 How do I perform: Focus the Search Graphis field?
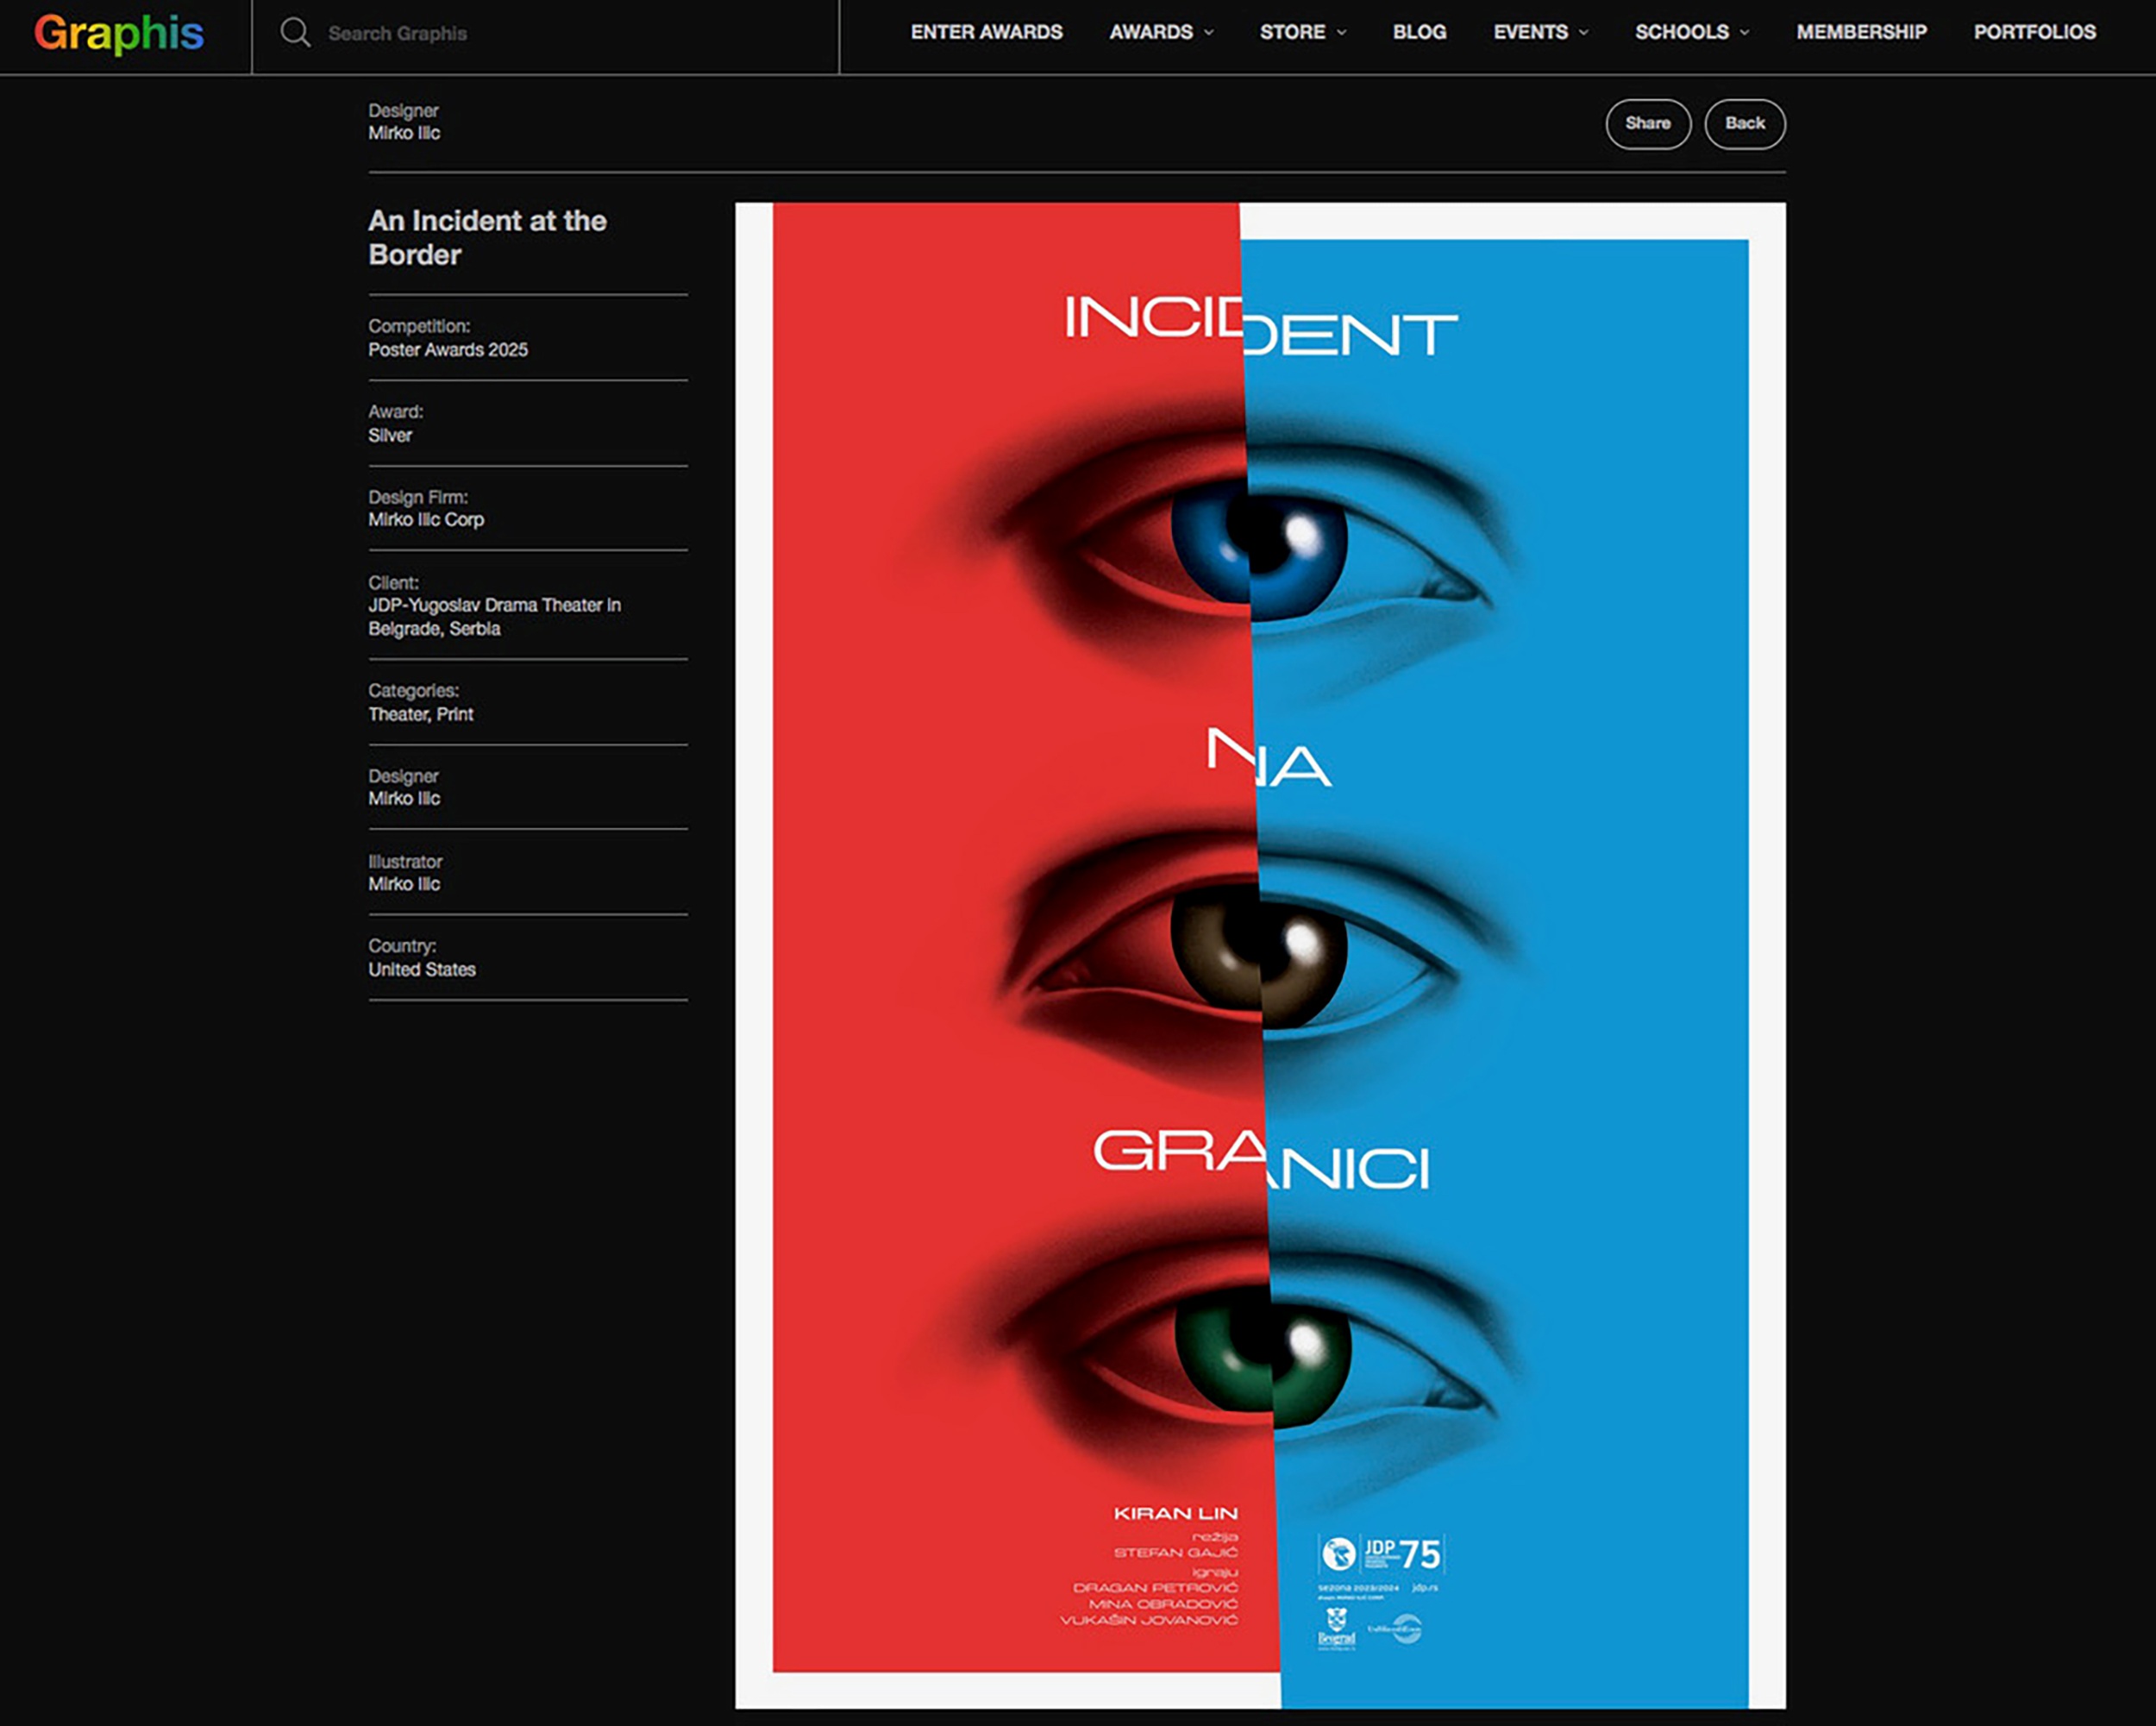(x=545, y=33)
